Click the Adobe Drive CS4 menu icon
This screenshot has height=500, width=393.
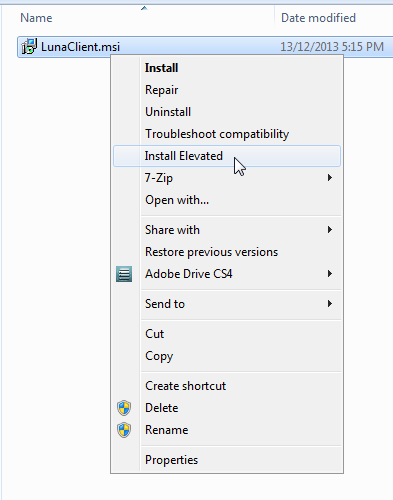[x=124, y=274]
